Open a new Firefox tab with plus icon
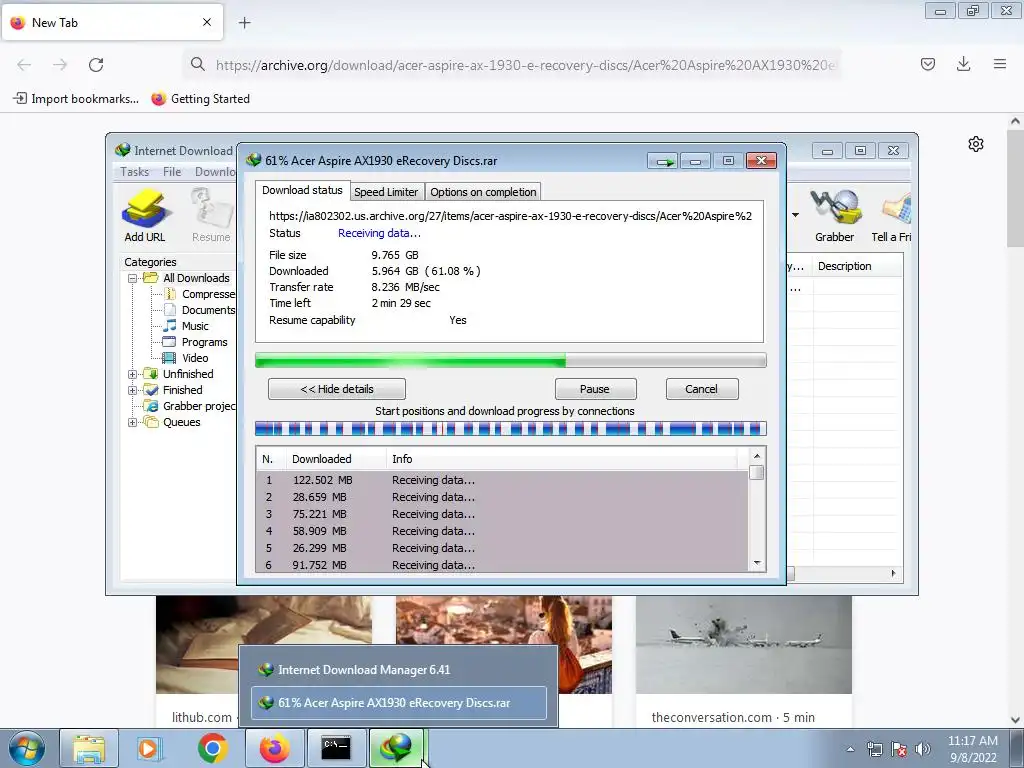 (244, 23)
